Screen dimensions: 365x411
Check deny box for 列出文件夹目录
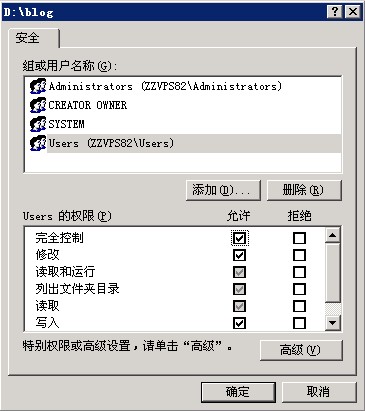pyautogui.click(x=299, y=289)
